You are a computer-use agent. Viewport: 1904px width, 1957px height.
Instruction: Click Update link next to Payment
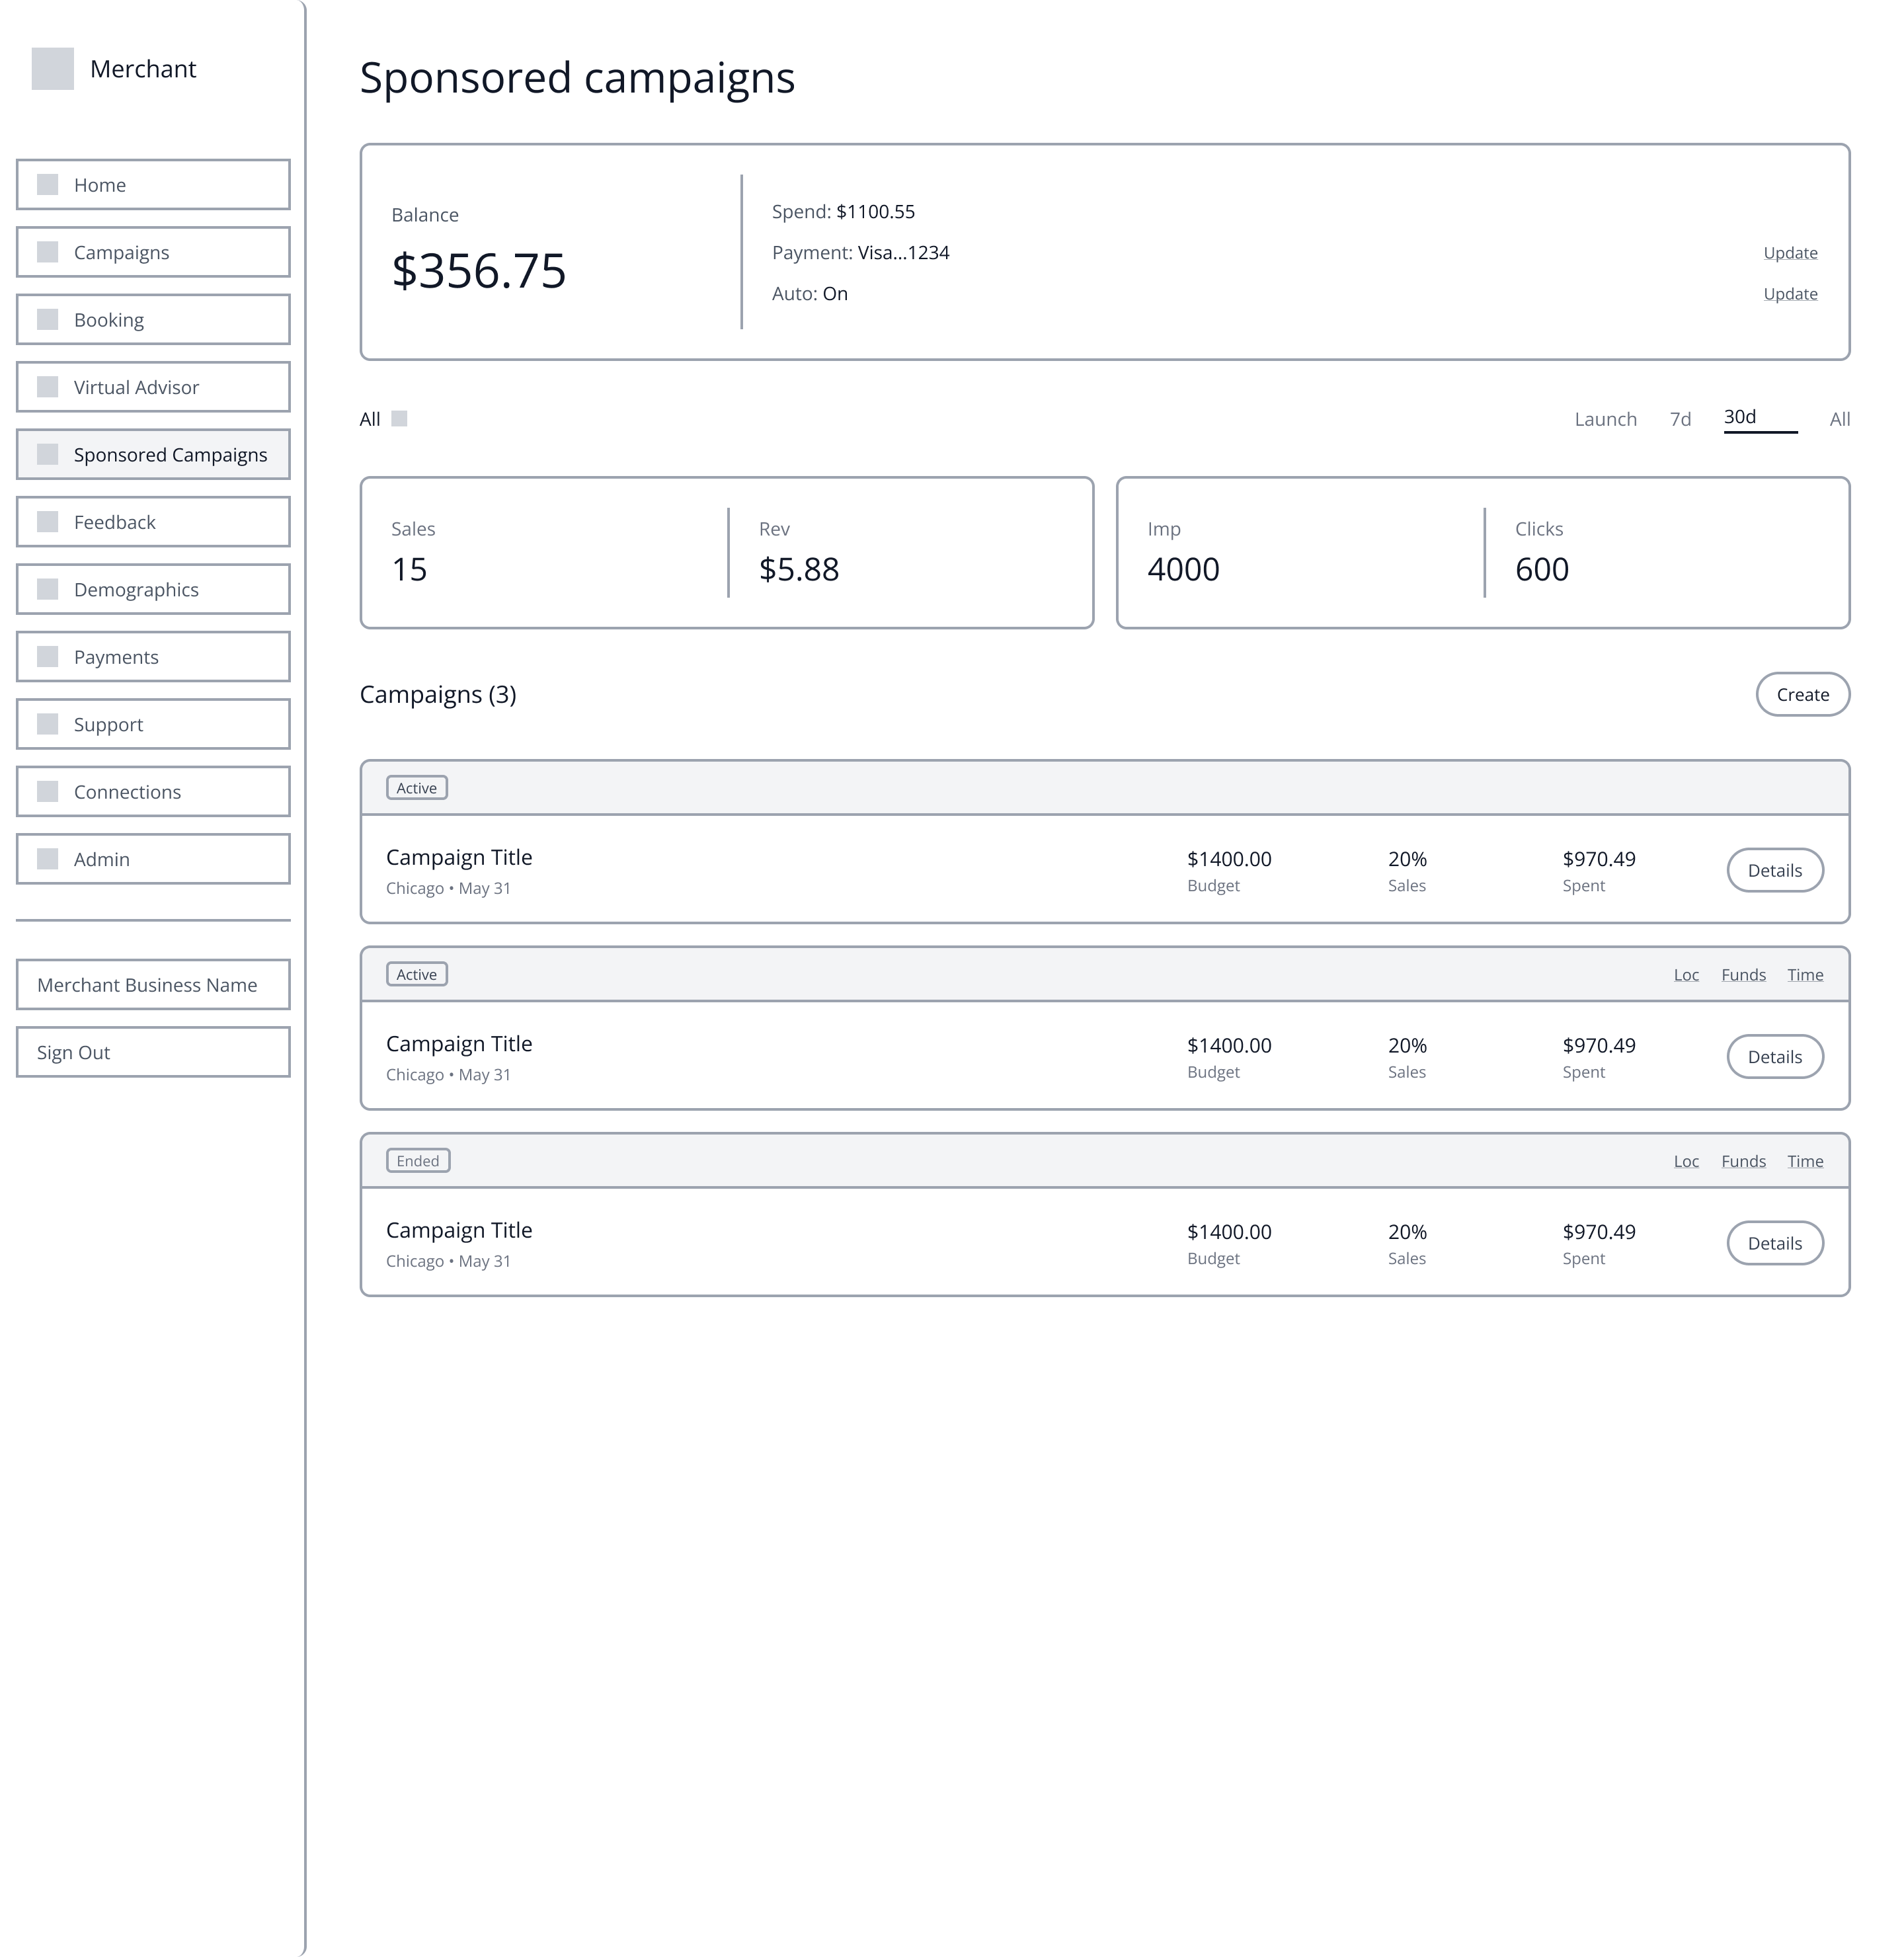pyautogui.click(x=1790, y=253)
